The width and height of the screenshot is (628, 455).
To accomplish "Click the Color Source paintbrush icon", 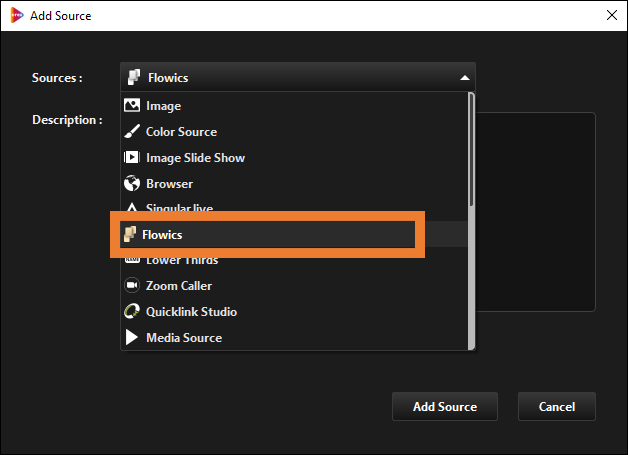I will coord(132,131).
